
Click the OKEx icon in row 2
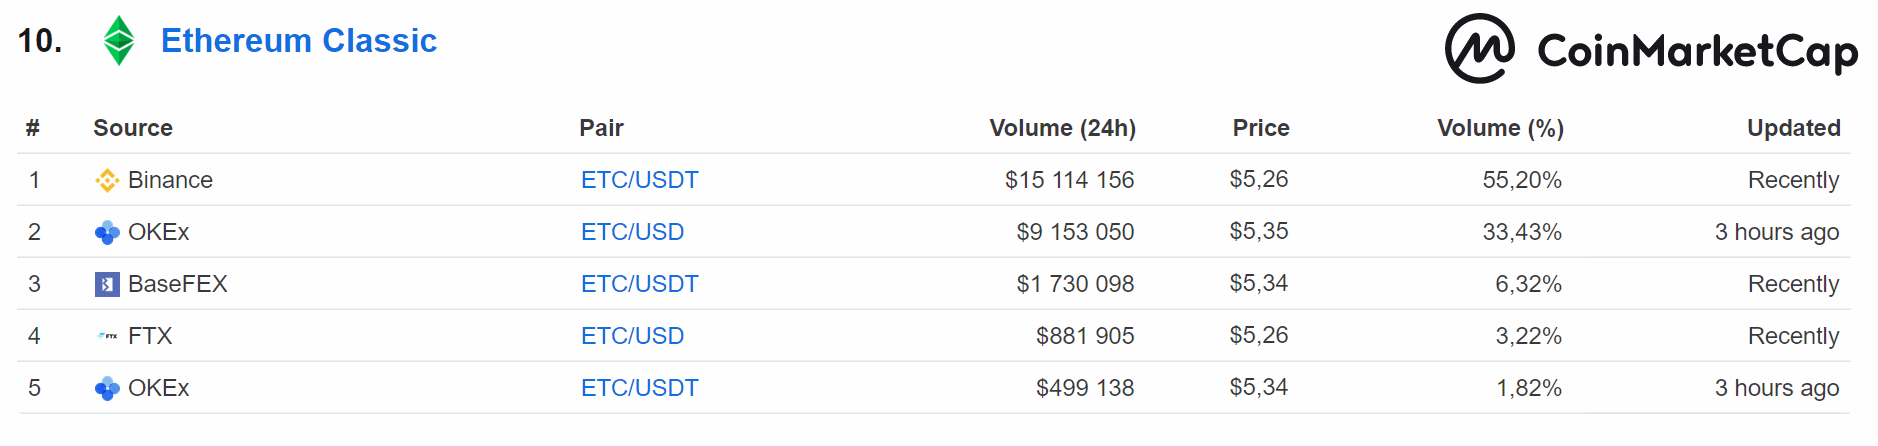[x=107, y=232]
